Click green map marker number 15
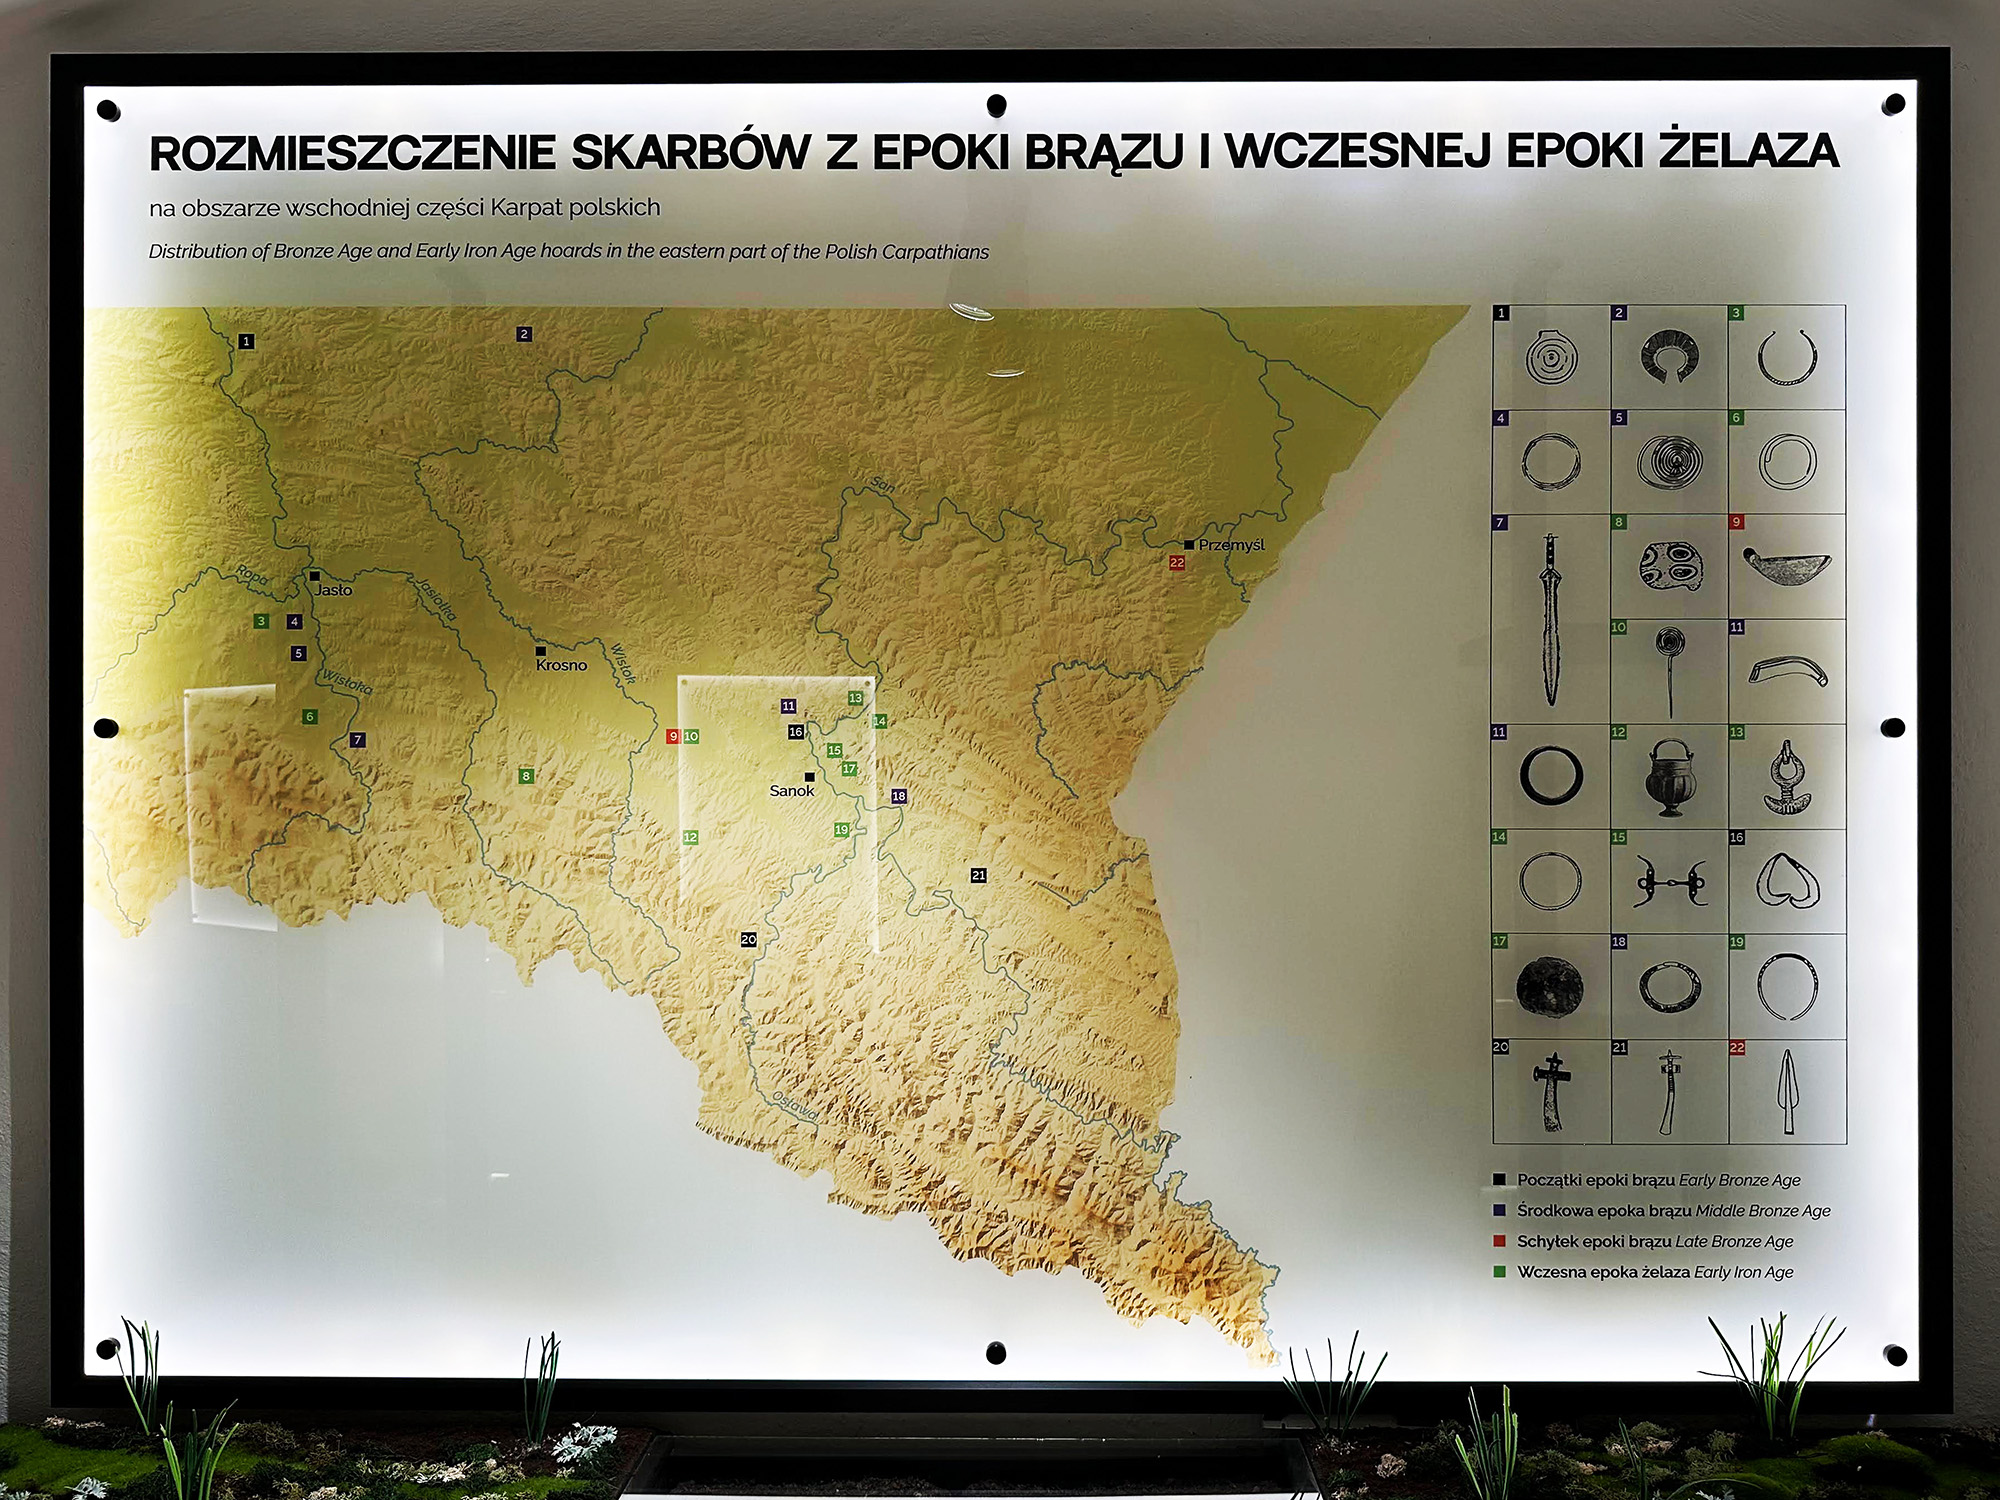This screenshot has height=1500, width=2000. pos(834,750)
